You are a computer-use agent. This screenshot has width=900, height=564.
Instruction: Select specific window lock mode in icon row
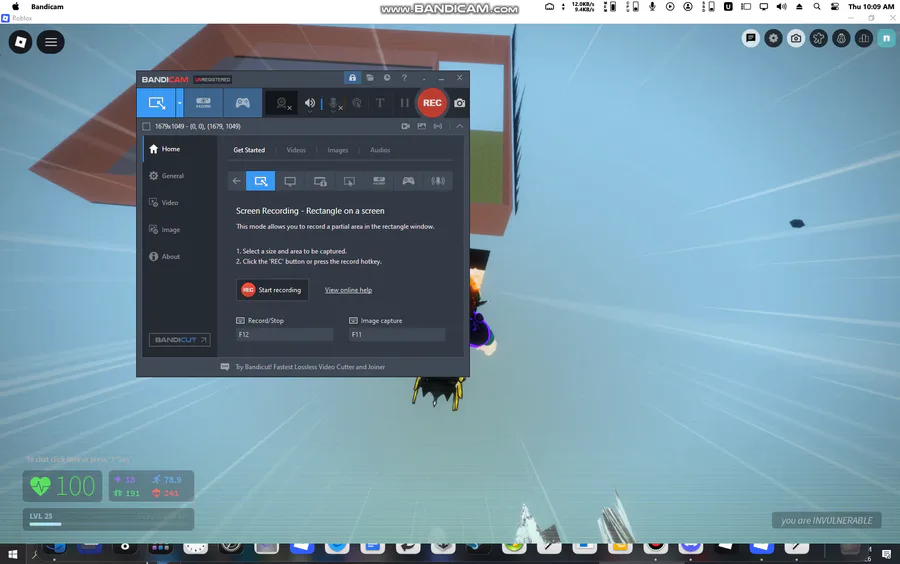click(320, 181)
